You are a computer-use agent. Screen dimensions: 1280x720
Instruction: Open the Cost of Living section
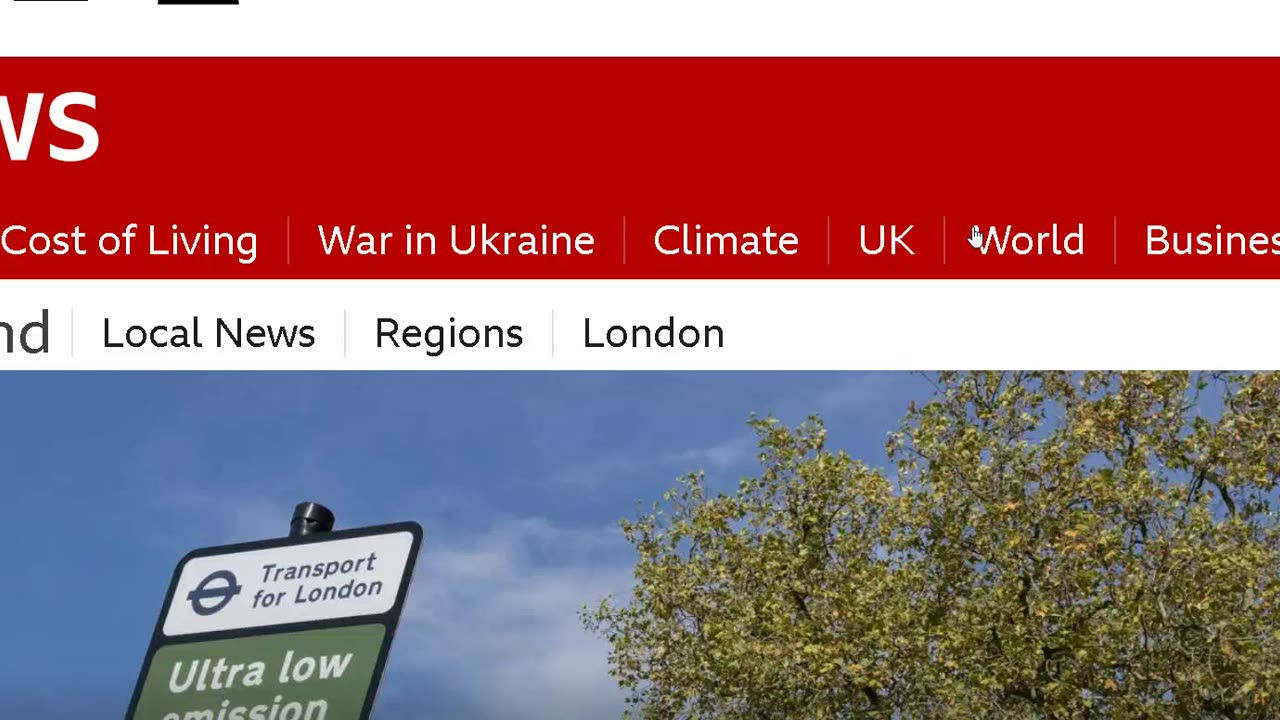[129, 241]
